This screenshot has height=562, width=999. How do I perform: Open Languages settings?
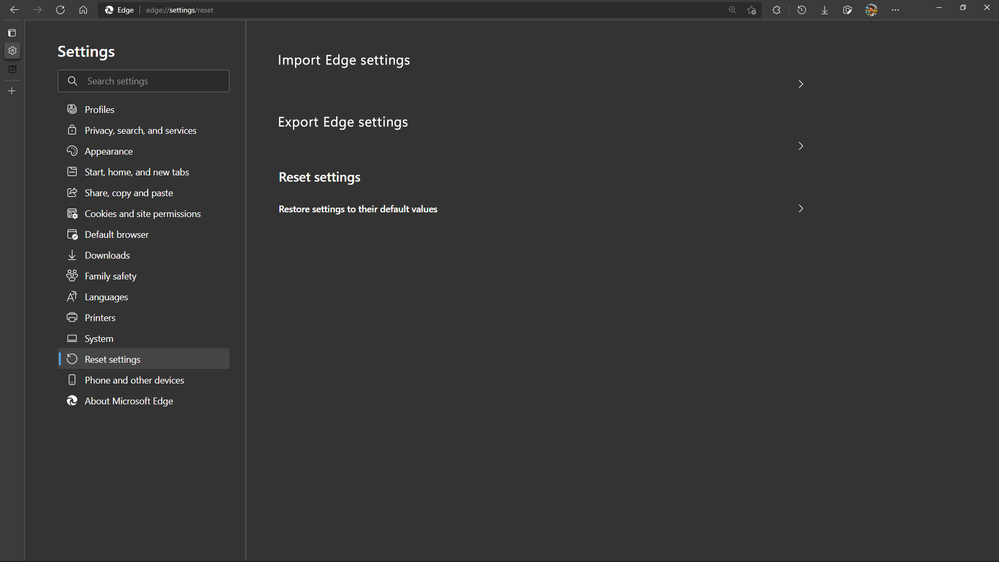pos(143,297)
